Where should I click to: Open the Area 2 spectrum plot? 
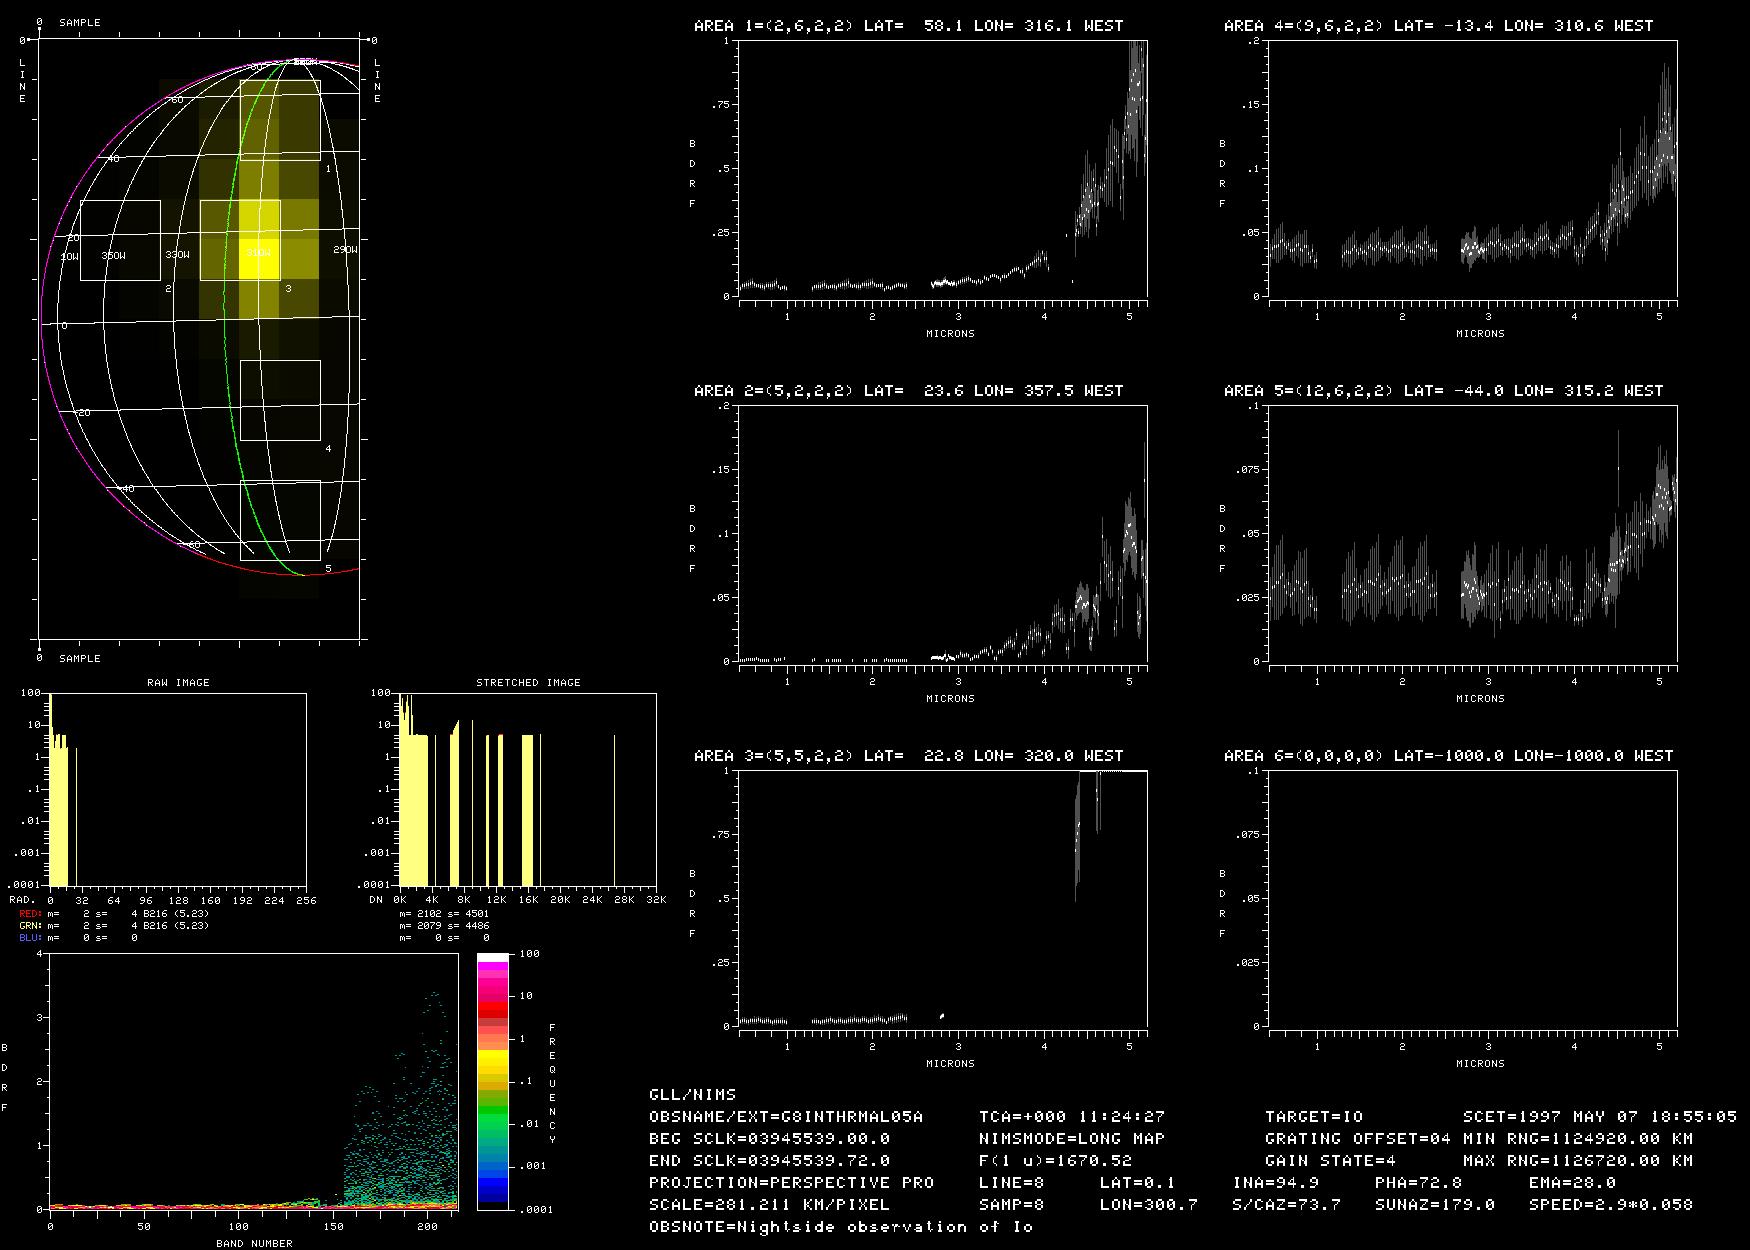pyautogui.click(x=942, y=533)
